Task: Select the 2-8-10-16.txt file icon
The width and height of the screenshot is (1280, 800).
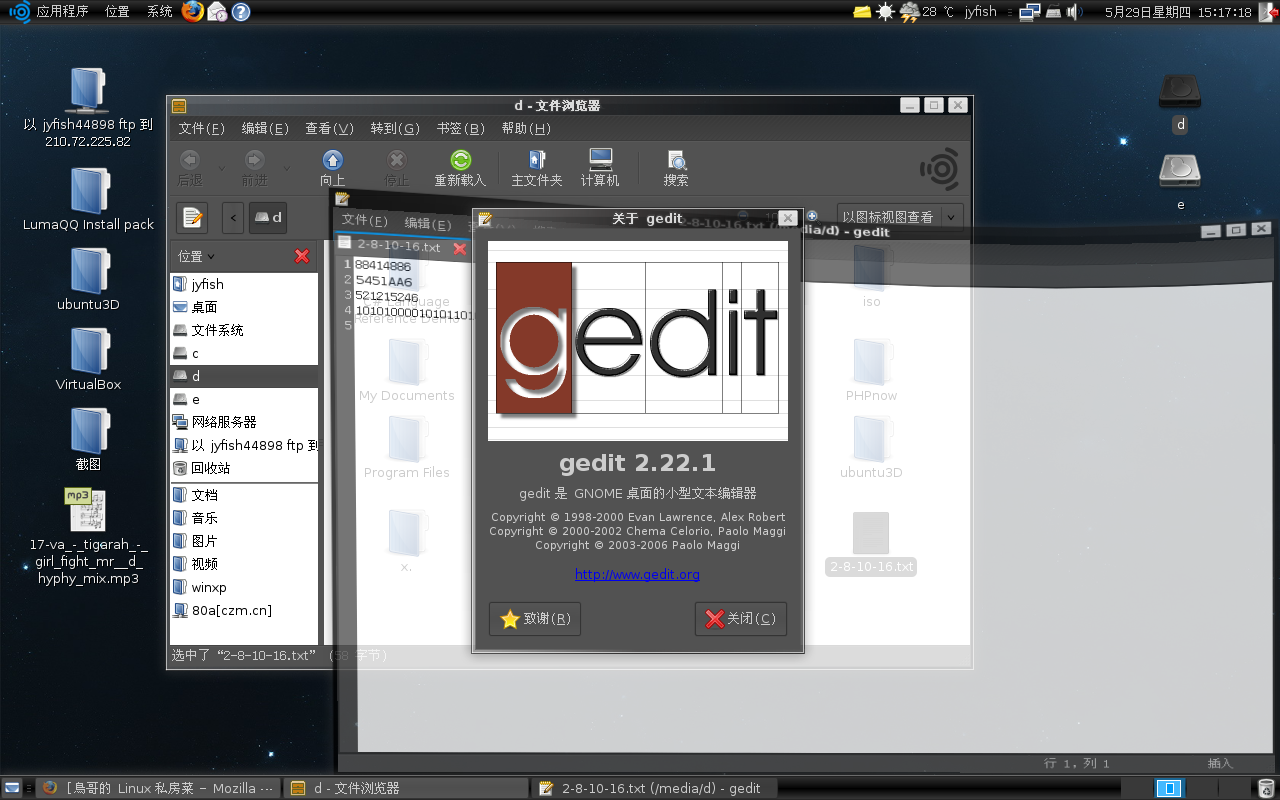Action: [871, 543]
